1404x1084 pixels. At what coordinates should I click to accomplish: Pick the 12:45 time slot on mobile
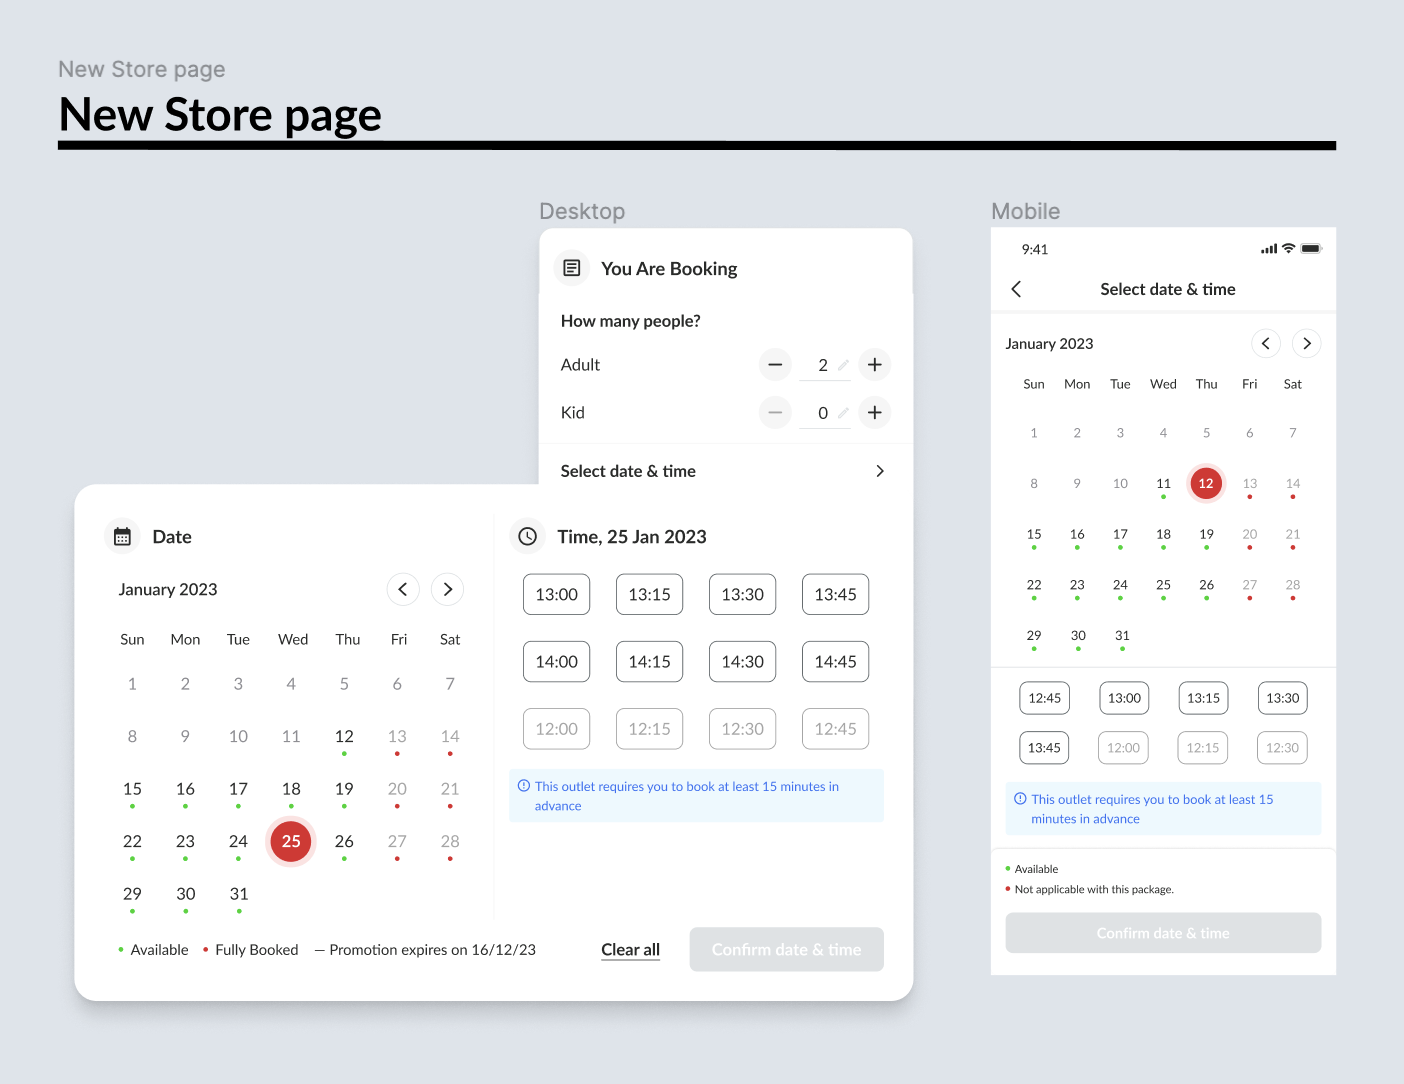(x=1044, y=699)
